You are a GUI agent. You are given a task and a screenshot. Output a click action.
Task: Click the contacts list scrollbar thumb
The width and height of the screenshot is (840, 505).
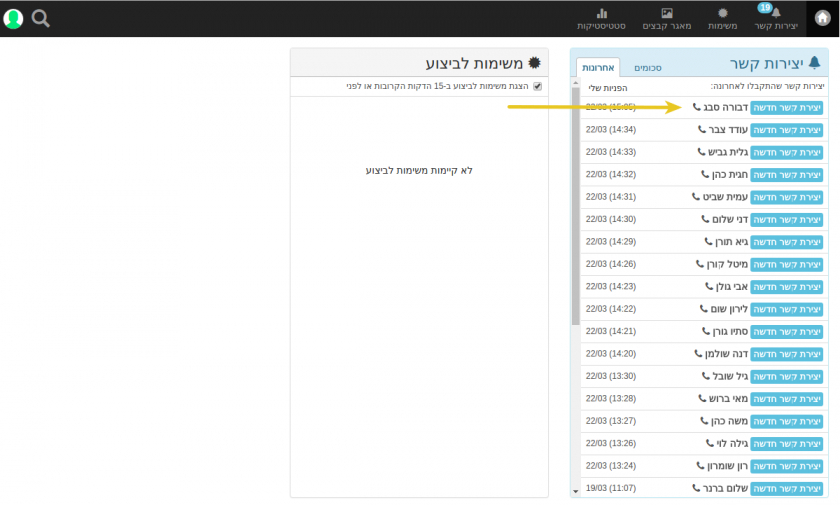pos(575,206)
